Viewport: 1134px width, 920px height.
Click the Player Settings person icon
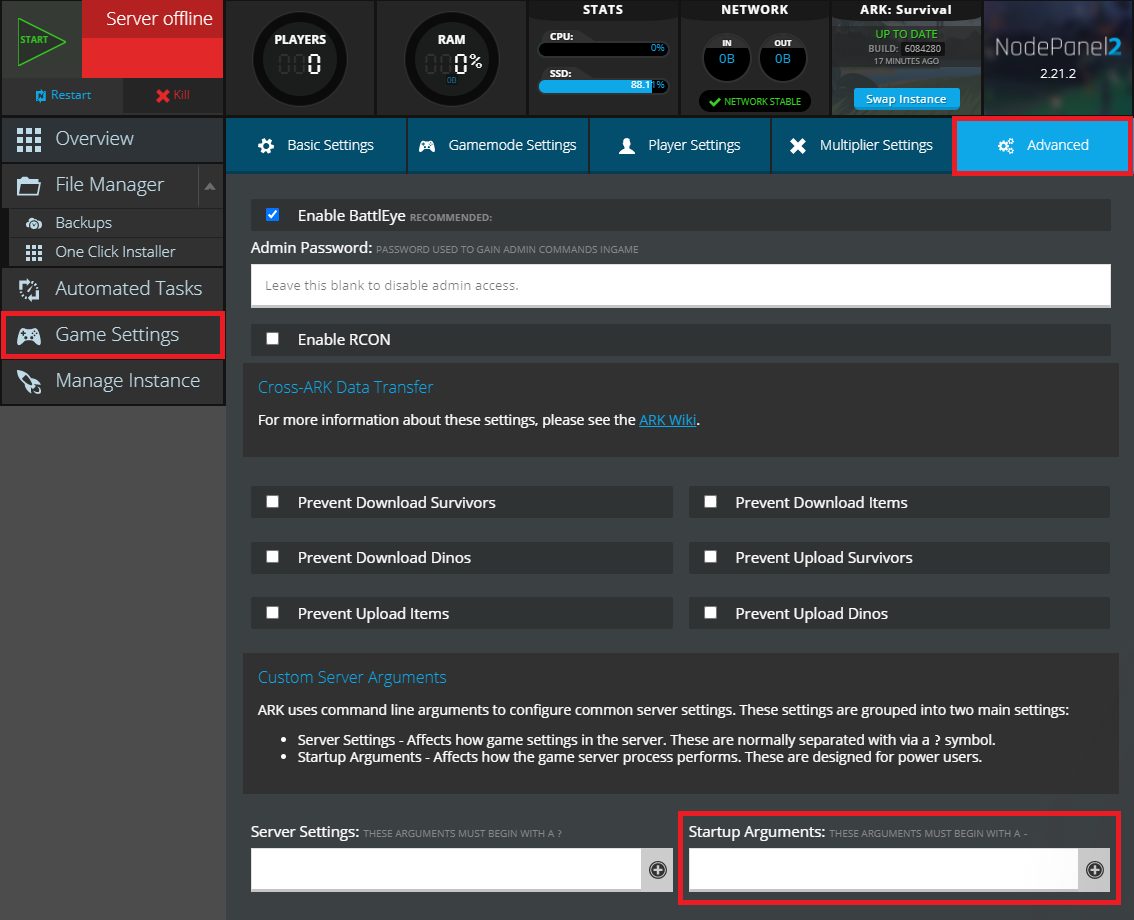click(x=627, y=146)
